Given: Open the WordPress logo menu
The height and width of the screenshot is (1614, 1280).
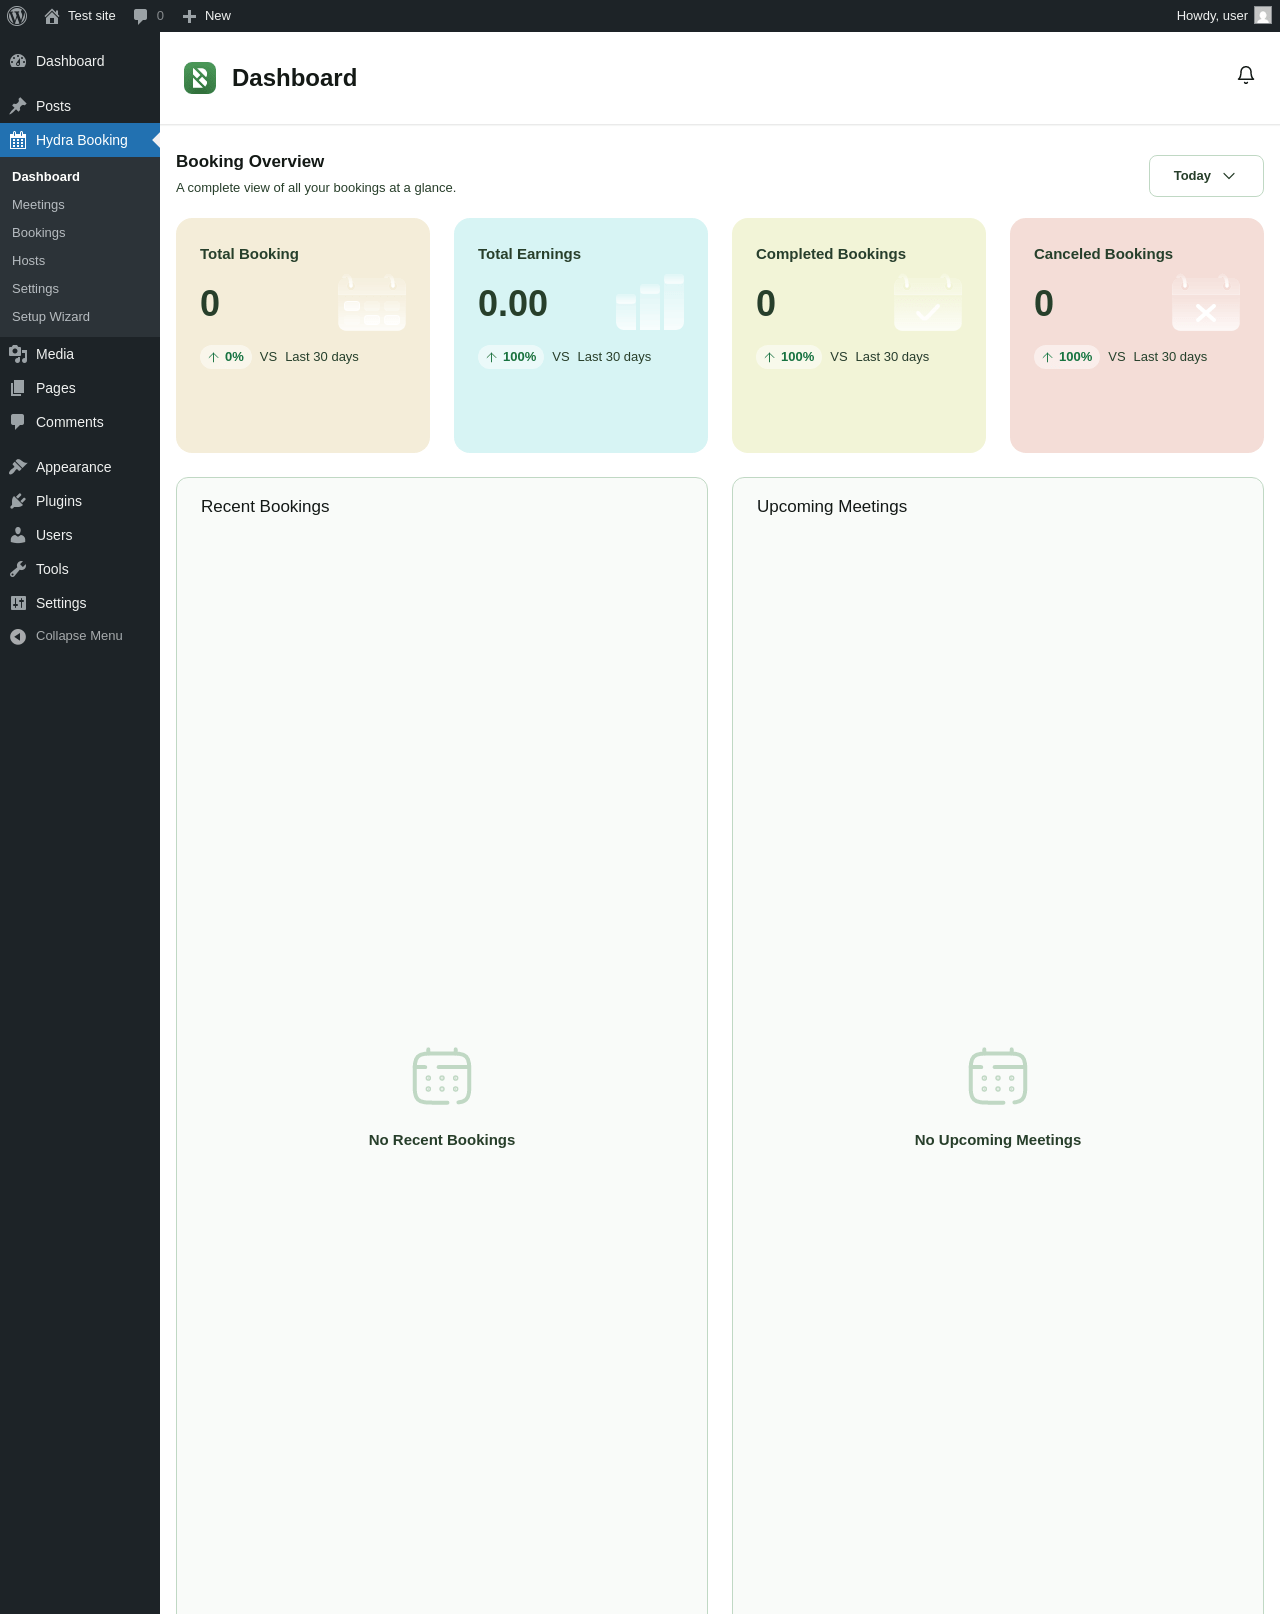Looking at the screenshot, I should 17,16.
